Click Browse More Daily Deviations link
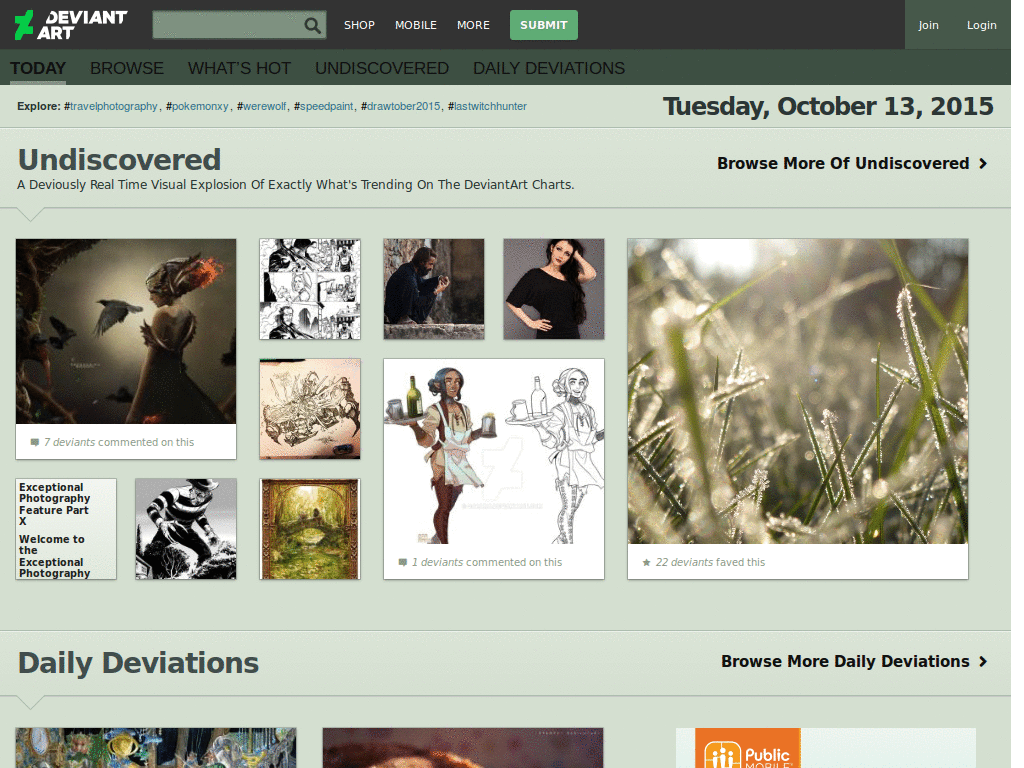 [845, 662]
